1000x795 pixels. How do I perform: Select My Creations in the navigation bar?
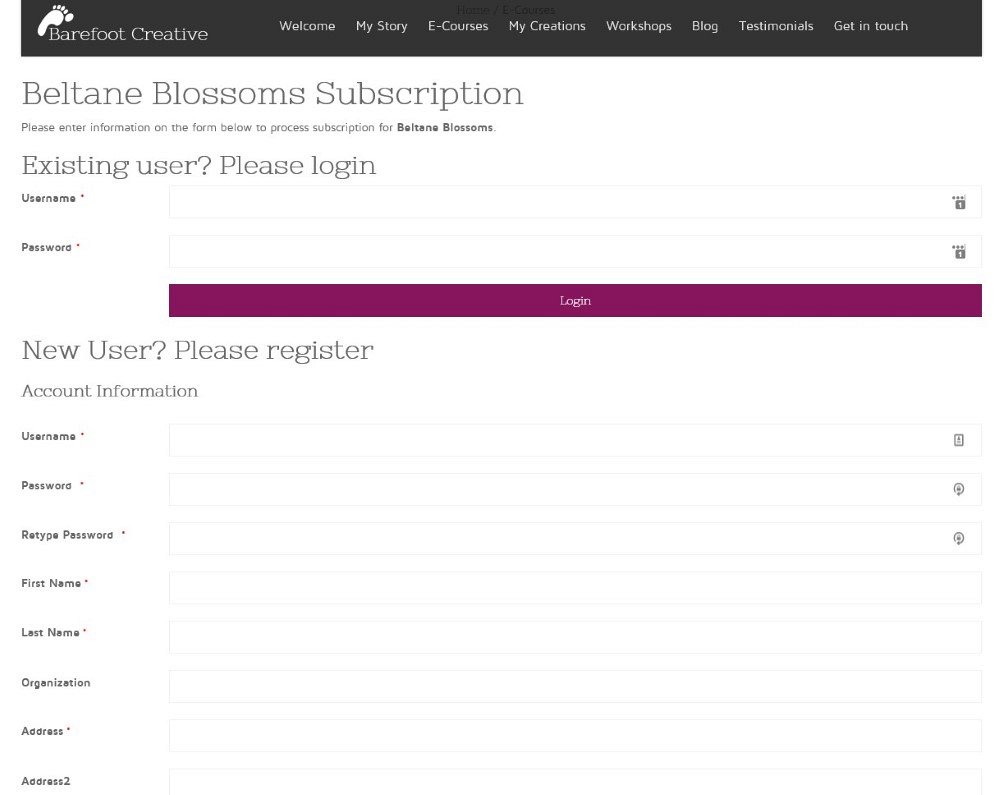547,26
